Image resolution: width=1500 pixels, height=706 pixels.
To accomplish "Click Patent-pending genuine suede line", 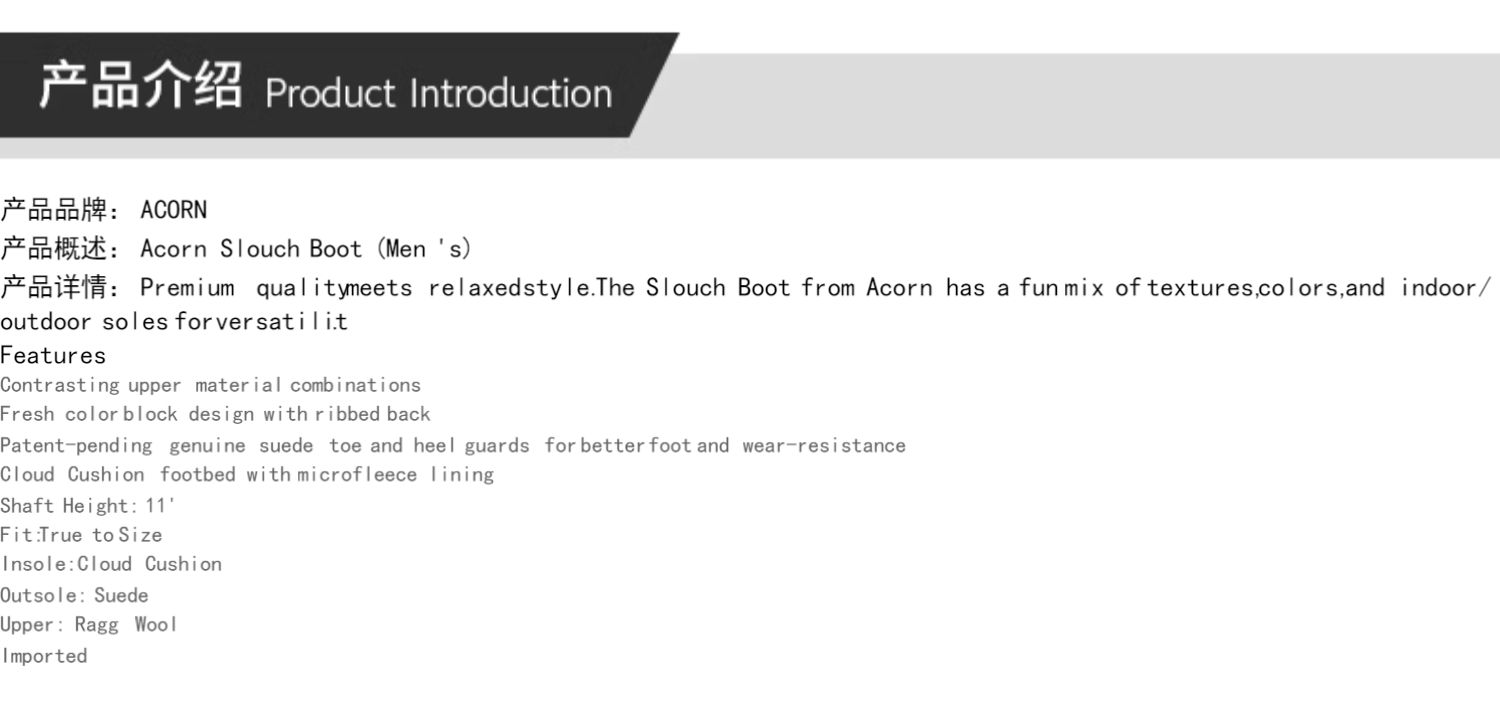I will point(452,445).
